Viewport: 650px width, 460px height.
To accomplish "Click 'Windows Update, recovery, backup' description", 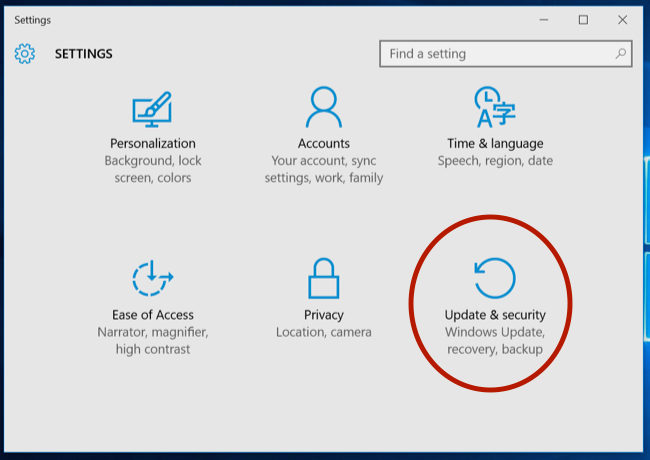I will click(x=495, y=340).
